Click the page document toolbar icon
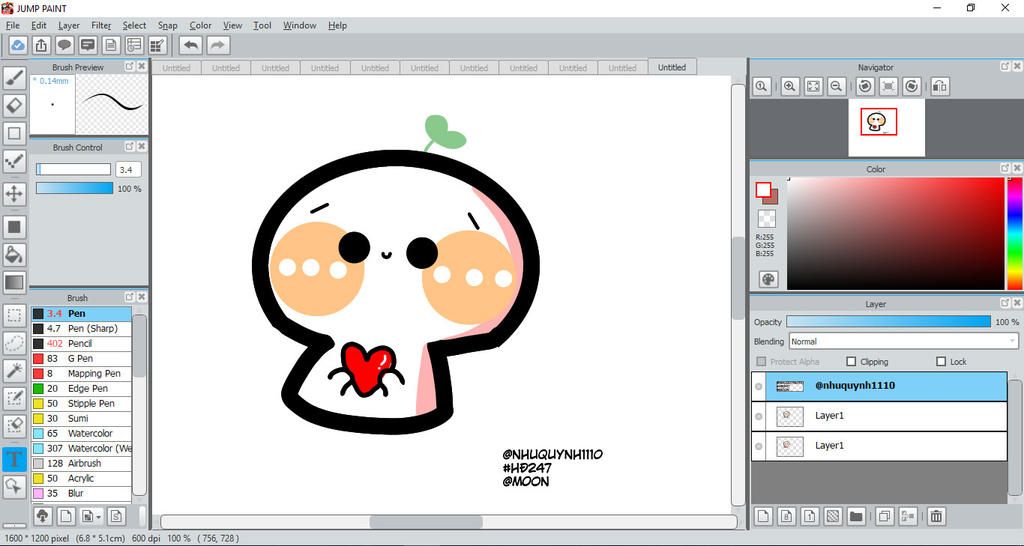Viewport: 1024px width, 546px height. (111, 45)
